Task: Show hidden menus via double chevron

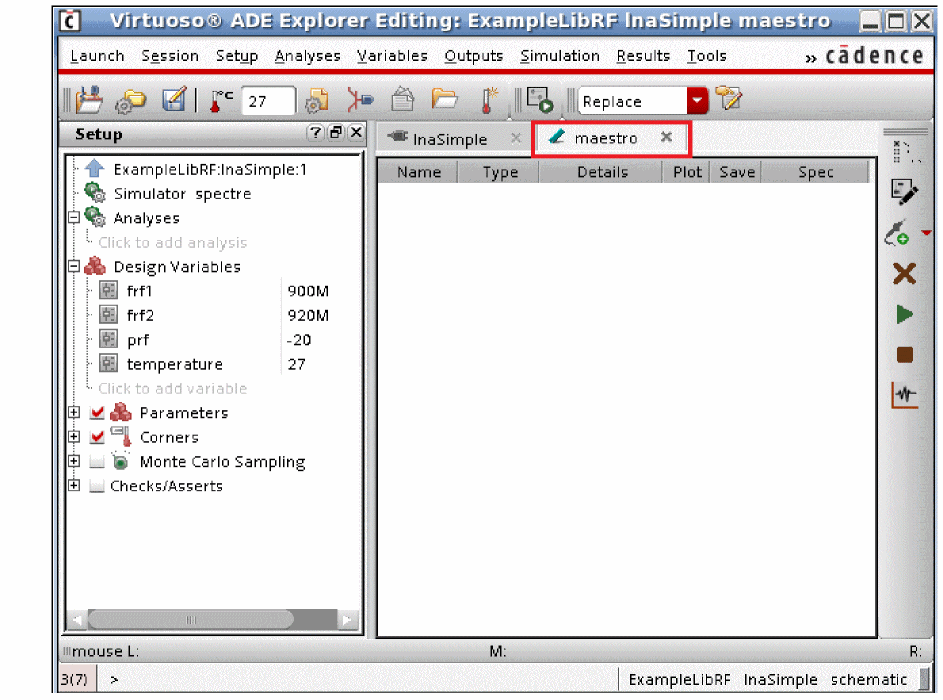Action: pos(811,58)
